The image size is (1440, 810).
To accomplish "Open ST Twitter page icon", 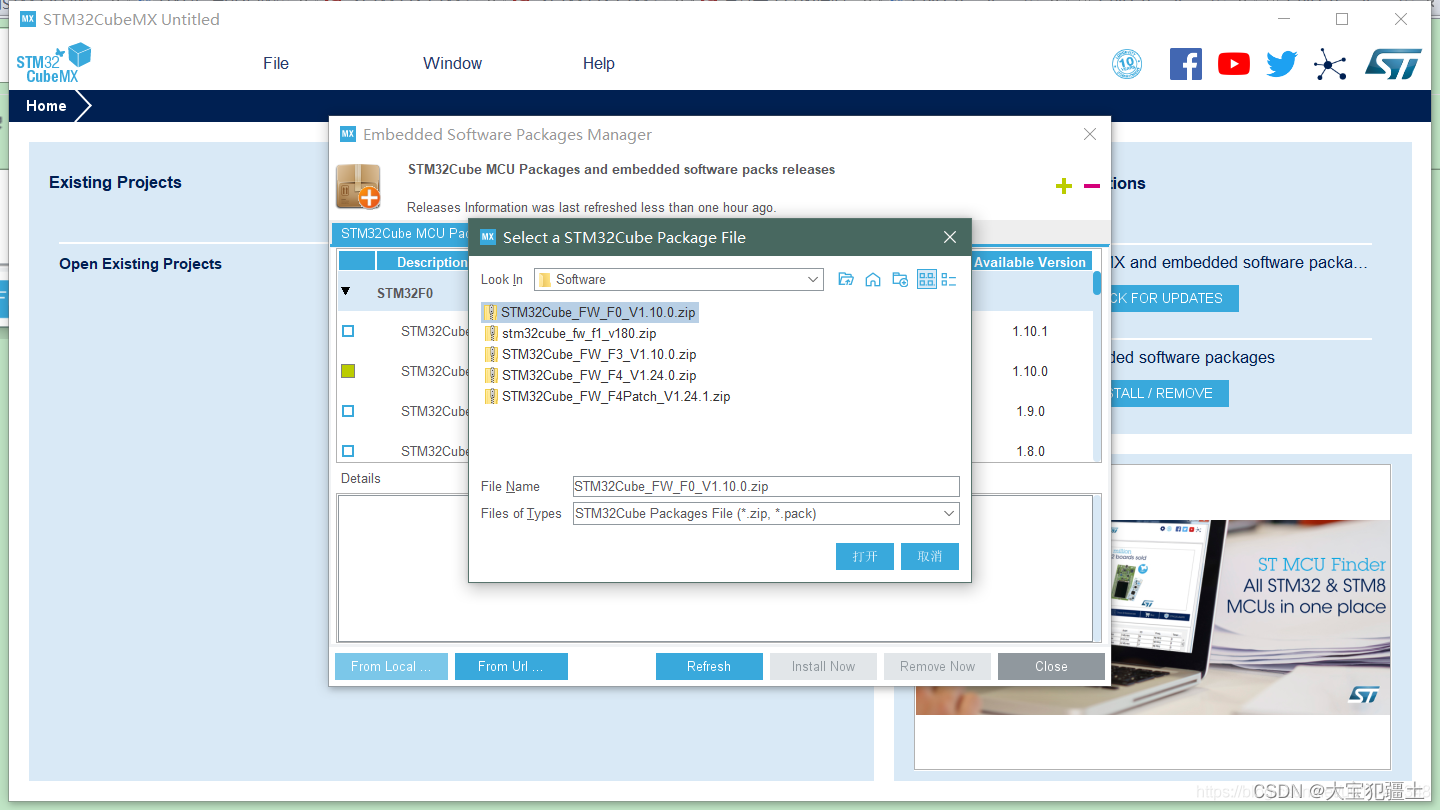I will click(1282, 64).
